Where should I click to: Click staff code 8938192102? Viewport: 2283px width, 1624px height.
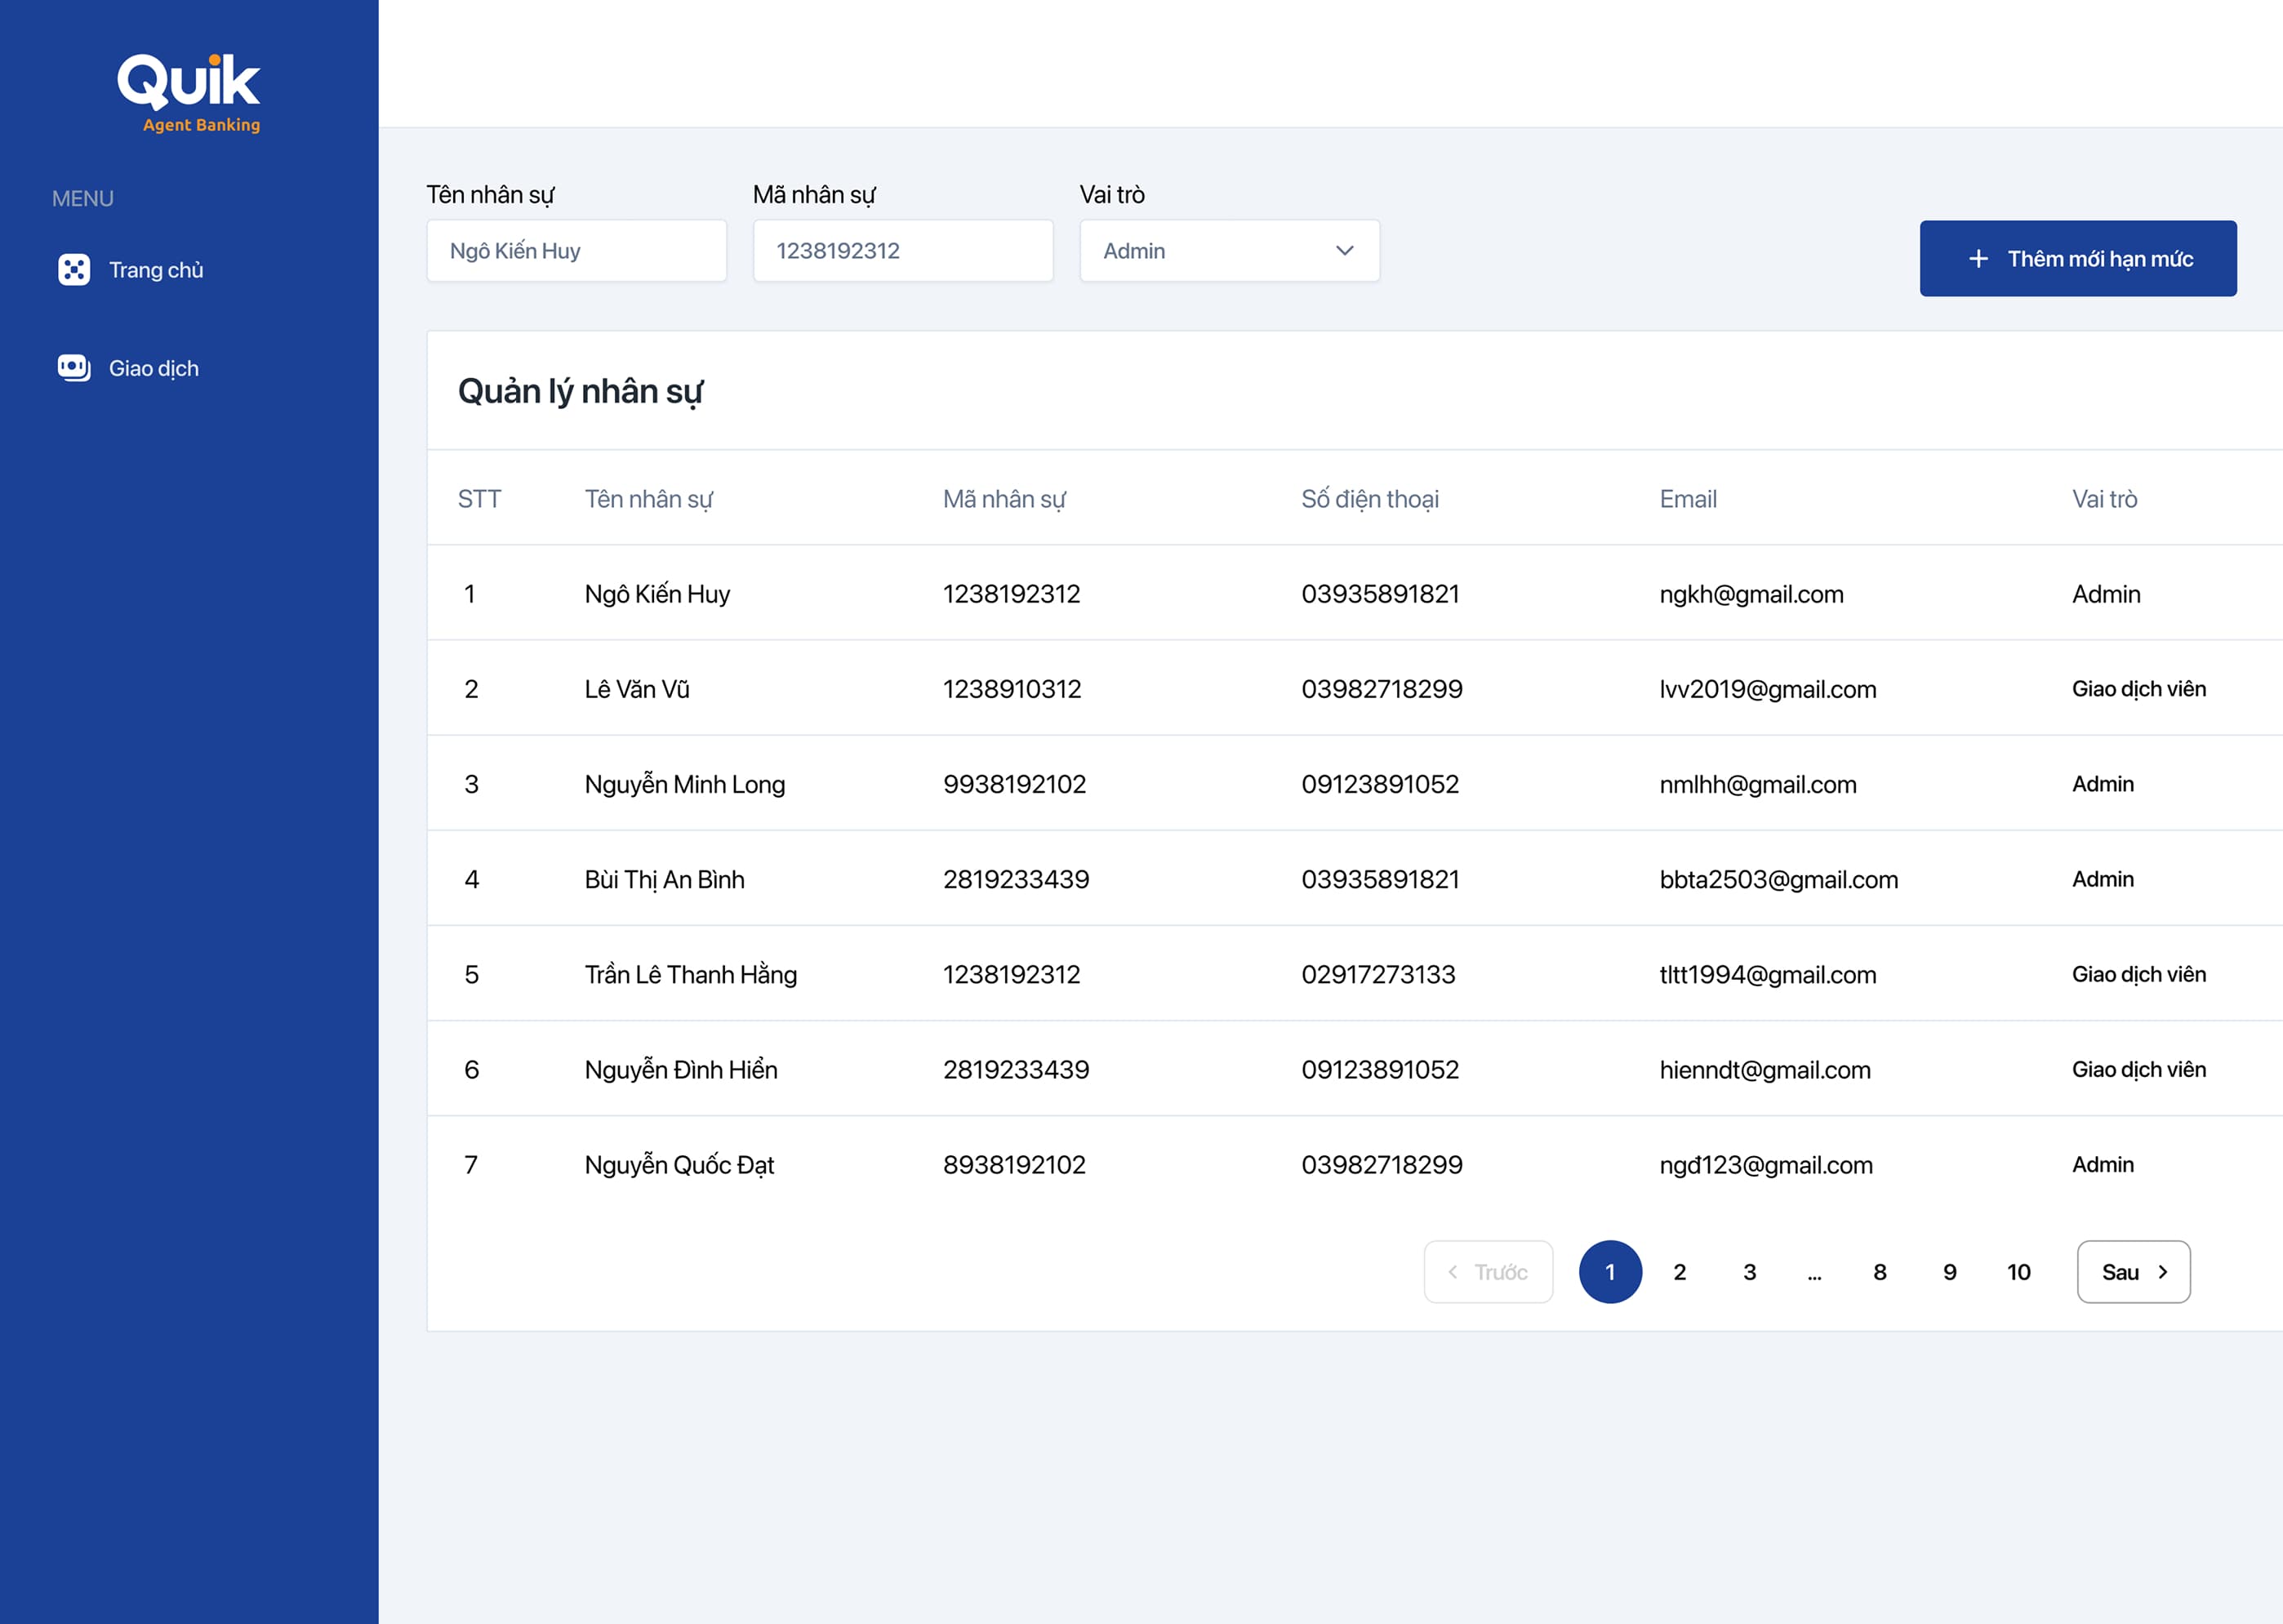coord(1014,1165)
